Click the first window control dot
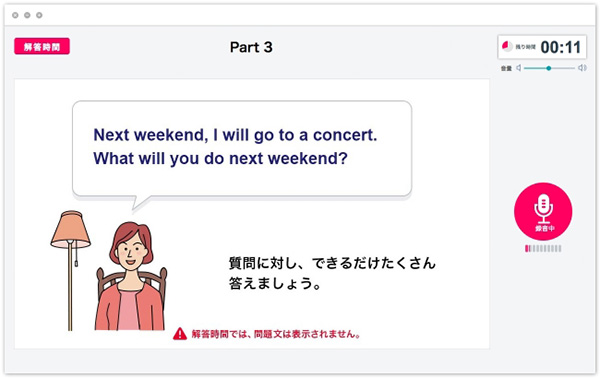The image size is (600, 378). coord(15,15)
